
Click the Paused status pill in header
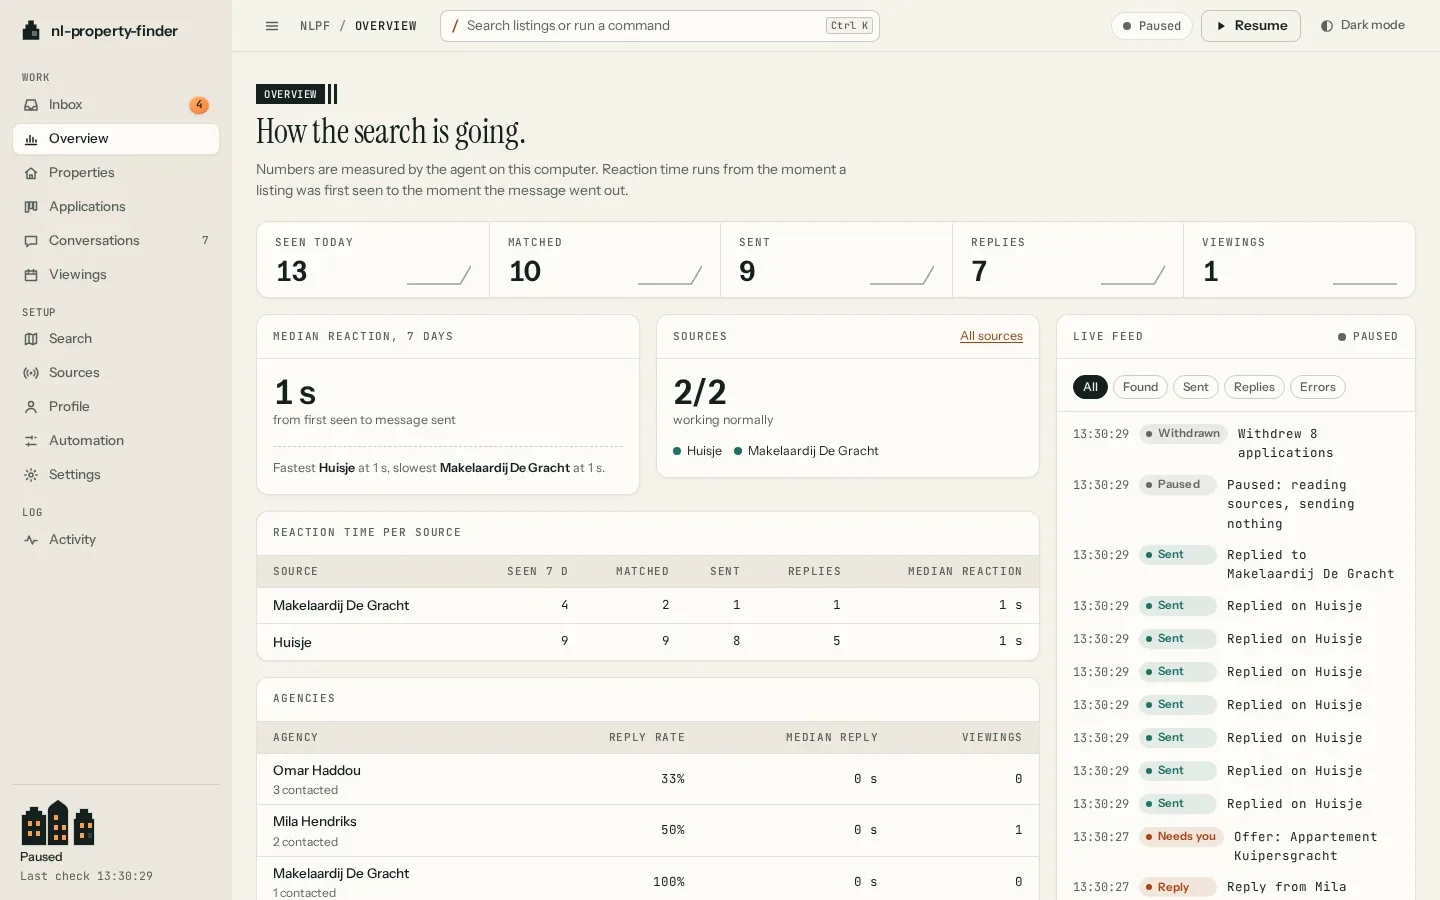[x=1152, y=26]
